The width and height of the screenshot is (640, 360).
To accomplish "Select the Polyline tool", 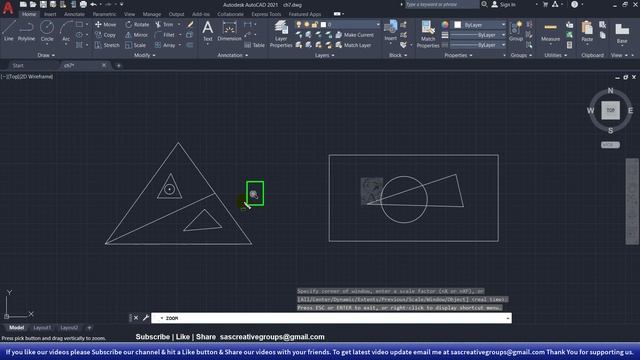I will (26, 31).
